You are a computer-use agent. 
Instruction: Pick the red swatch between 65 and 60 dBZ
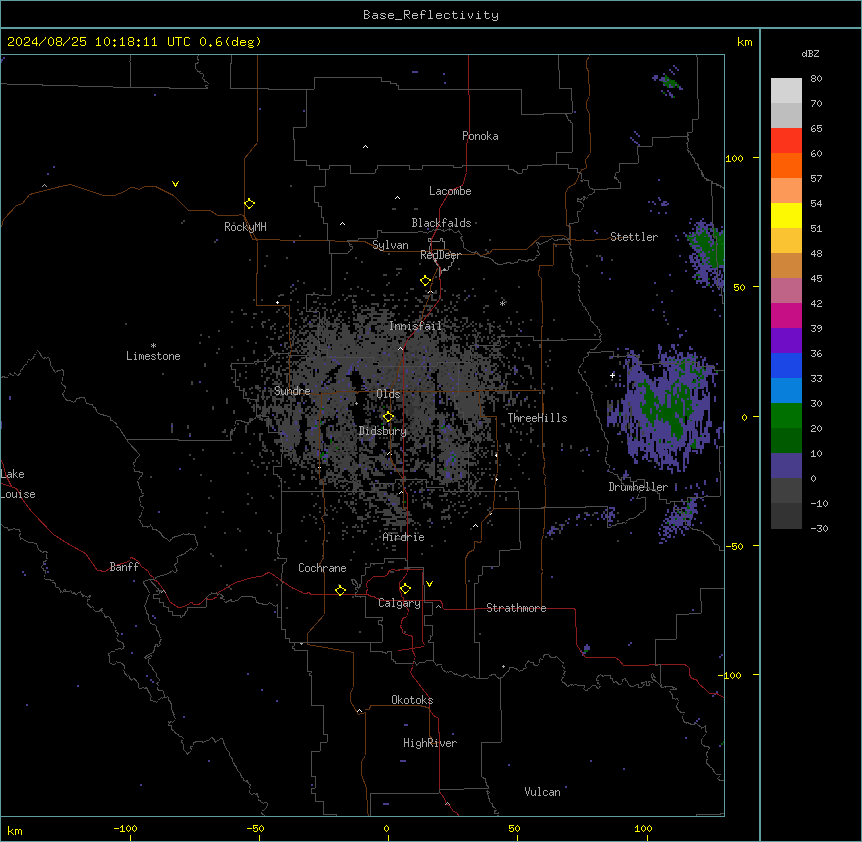tap(786, 141)
